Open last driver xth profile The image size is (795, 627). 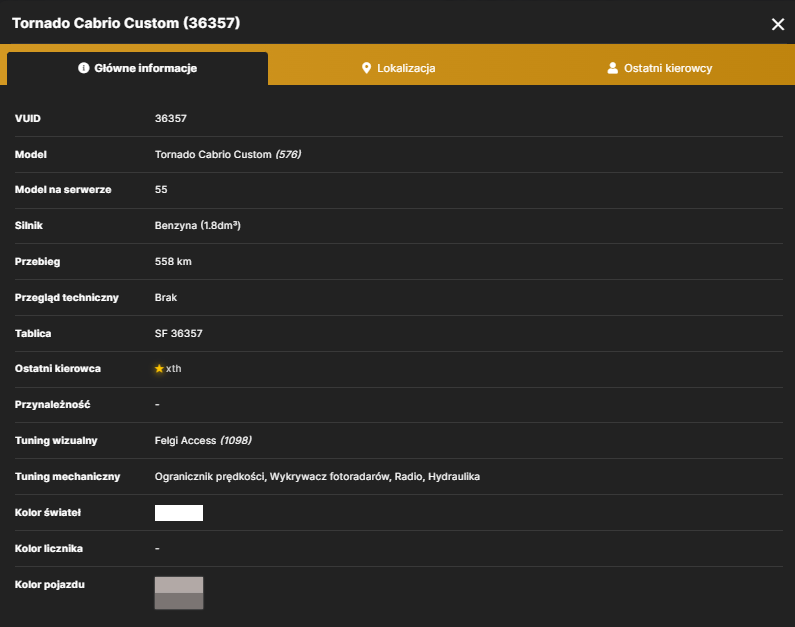coord(173,368)
